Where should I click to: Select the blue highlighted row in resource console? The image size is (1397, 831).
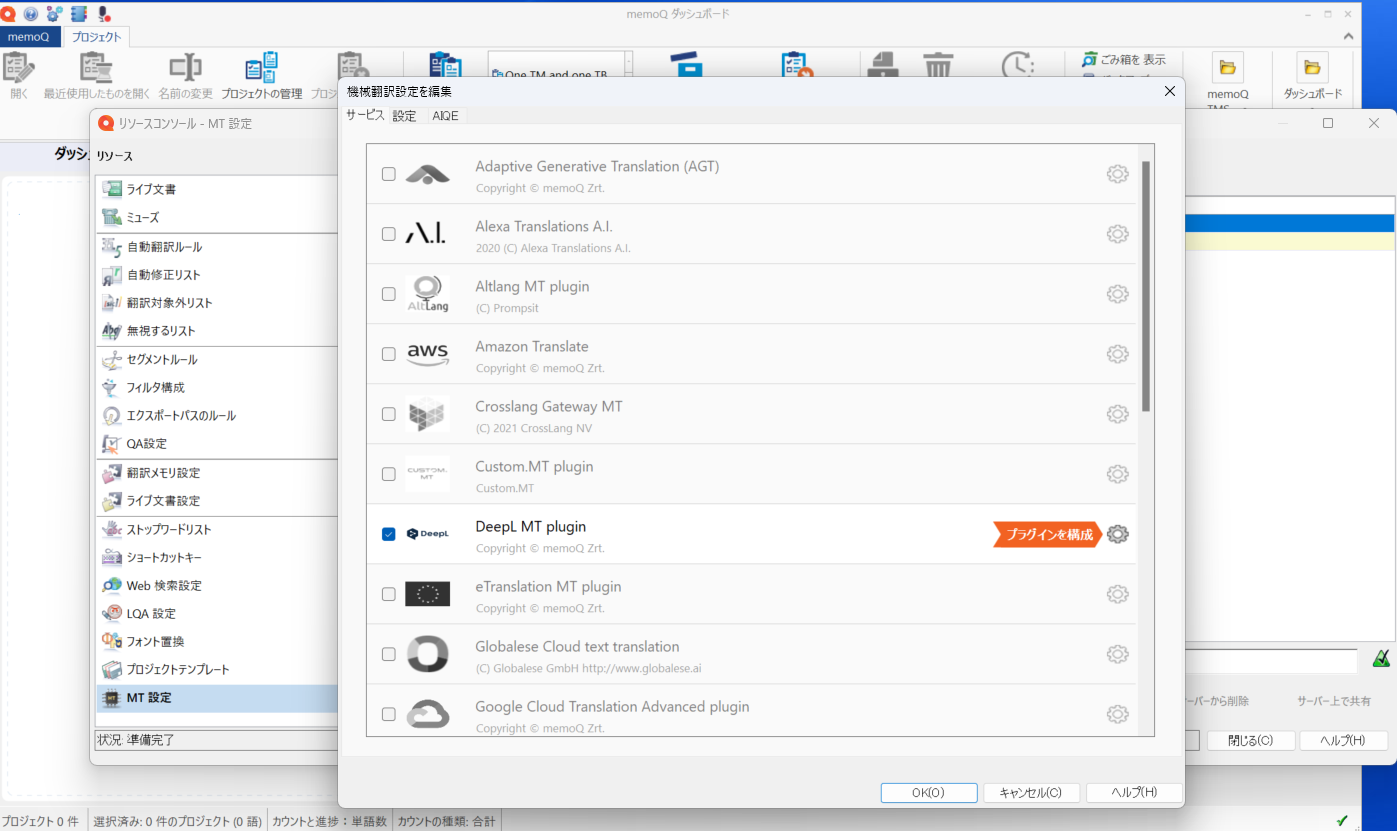pos(1290,223)
